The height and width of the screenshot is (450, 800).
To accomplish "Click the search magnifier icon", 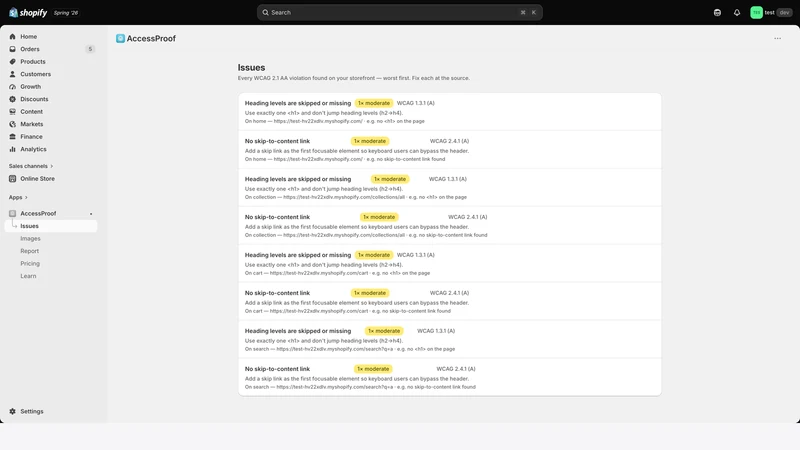I will [265, 12].
